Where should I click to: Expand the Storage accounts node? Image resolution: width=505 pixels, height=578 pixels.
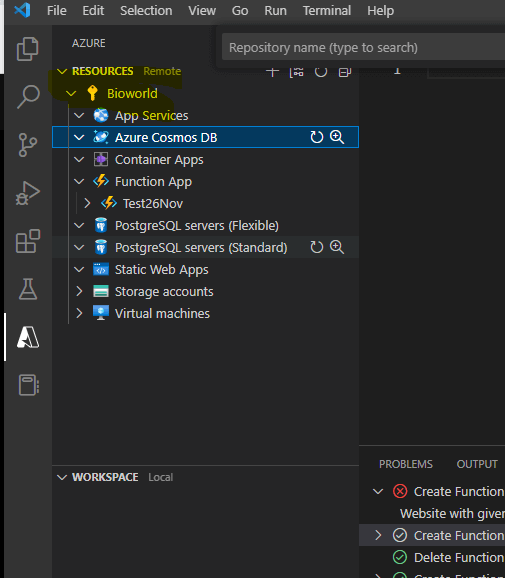[x=79, y=291]
